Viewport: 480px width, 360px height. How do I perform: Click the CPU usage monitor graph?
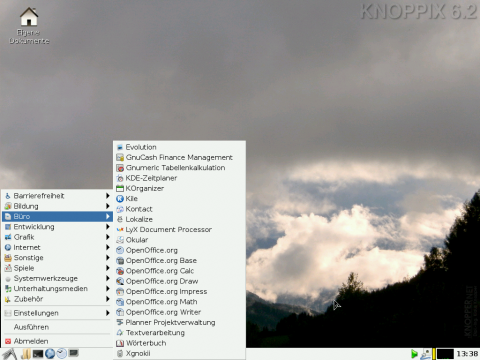click(445, 354)
